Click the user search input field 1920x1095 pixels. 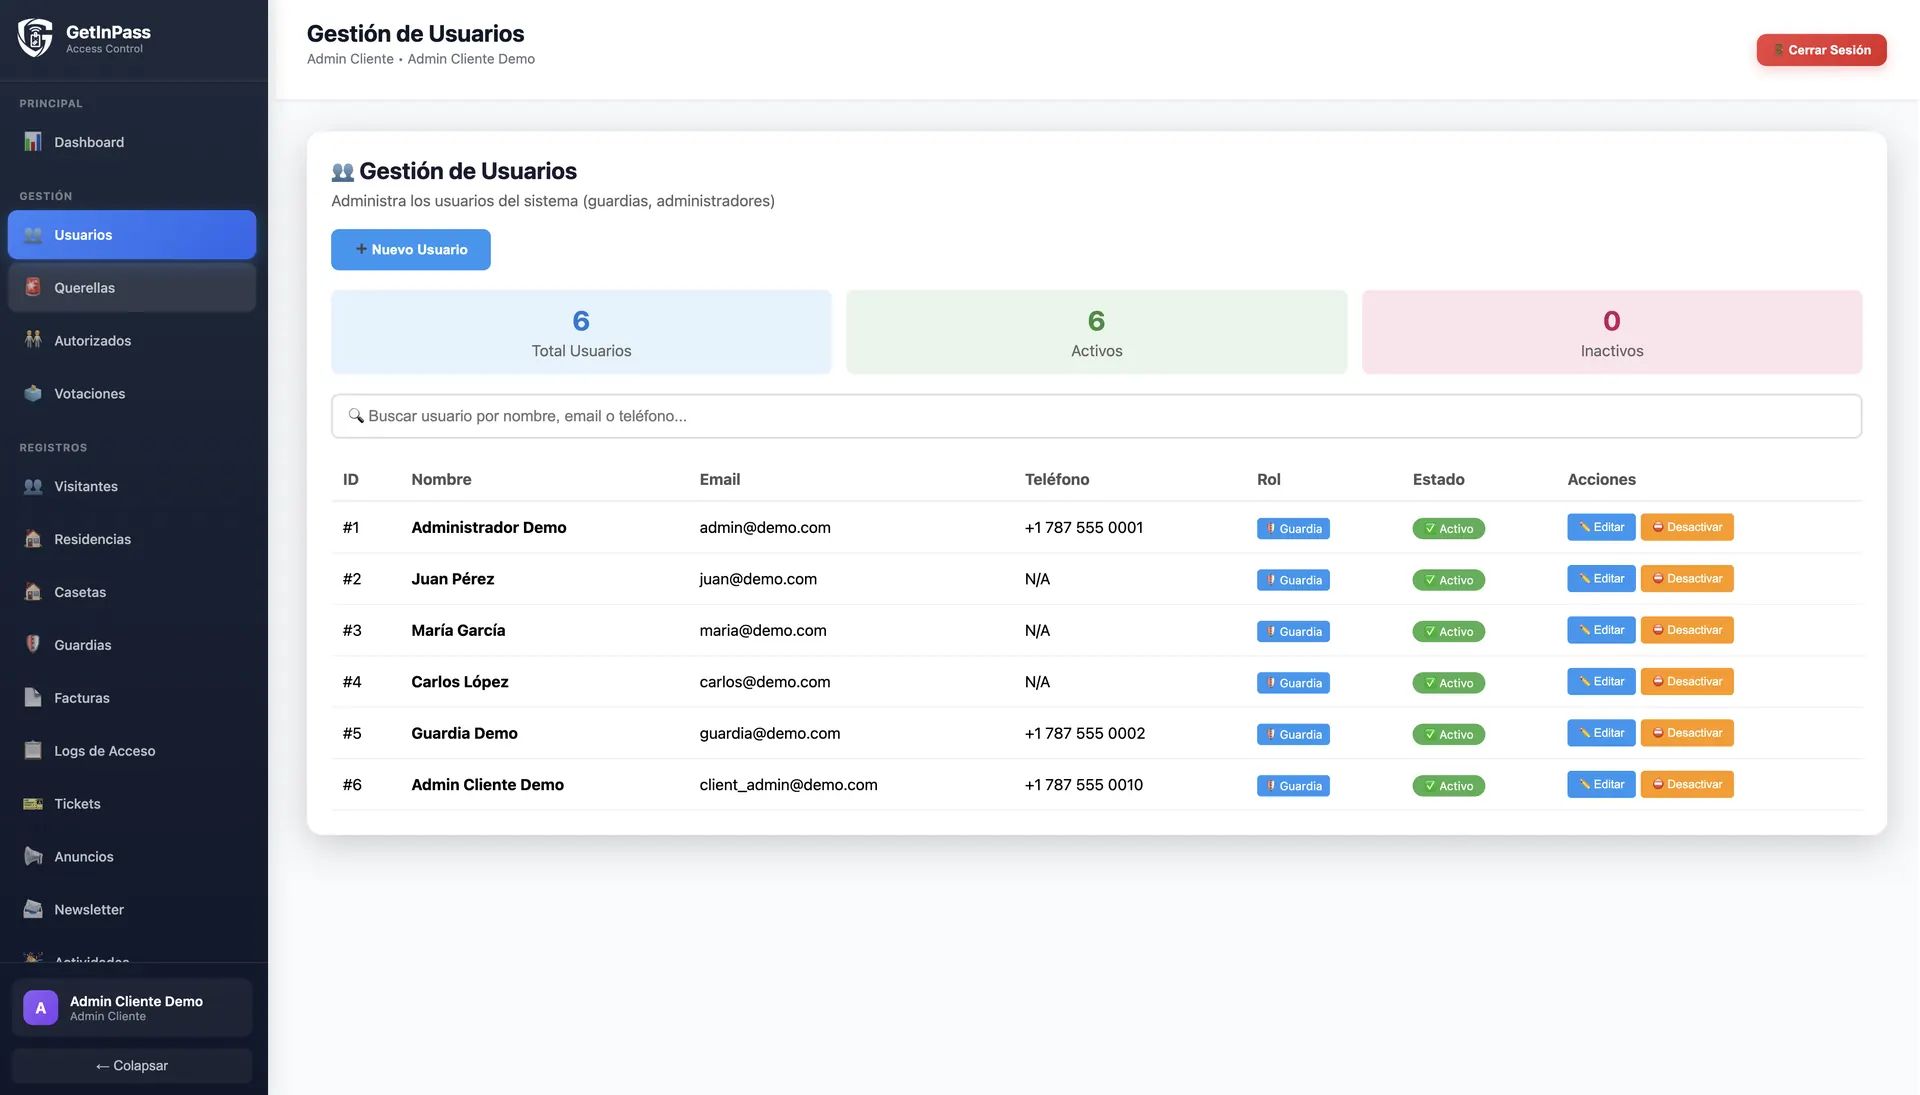[1096, 416]
